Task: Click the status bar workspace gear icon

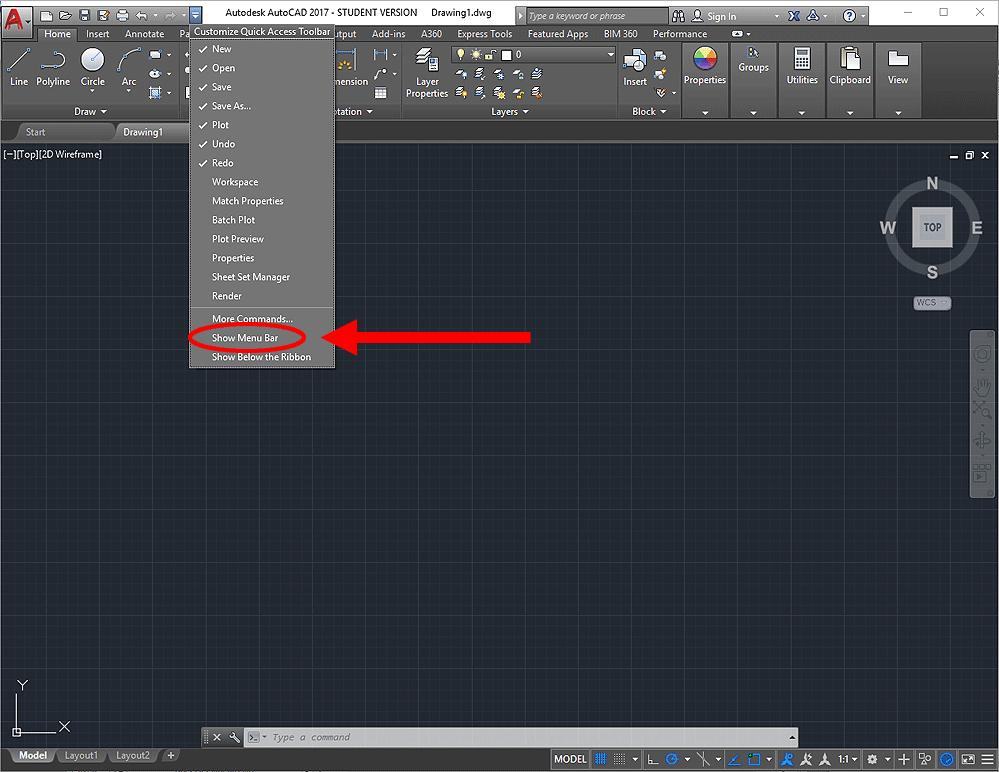Action: (872, 759)
